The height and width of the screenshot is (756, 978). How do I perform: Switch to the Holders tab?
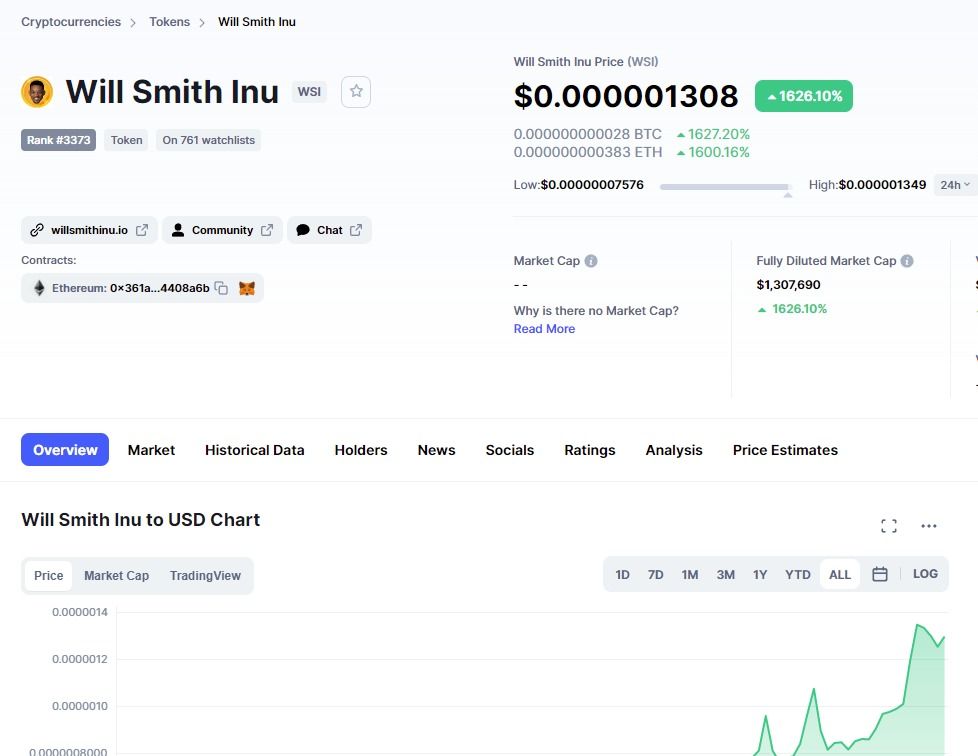[361, 450]
